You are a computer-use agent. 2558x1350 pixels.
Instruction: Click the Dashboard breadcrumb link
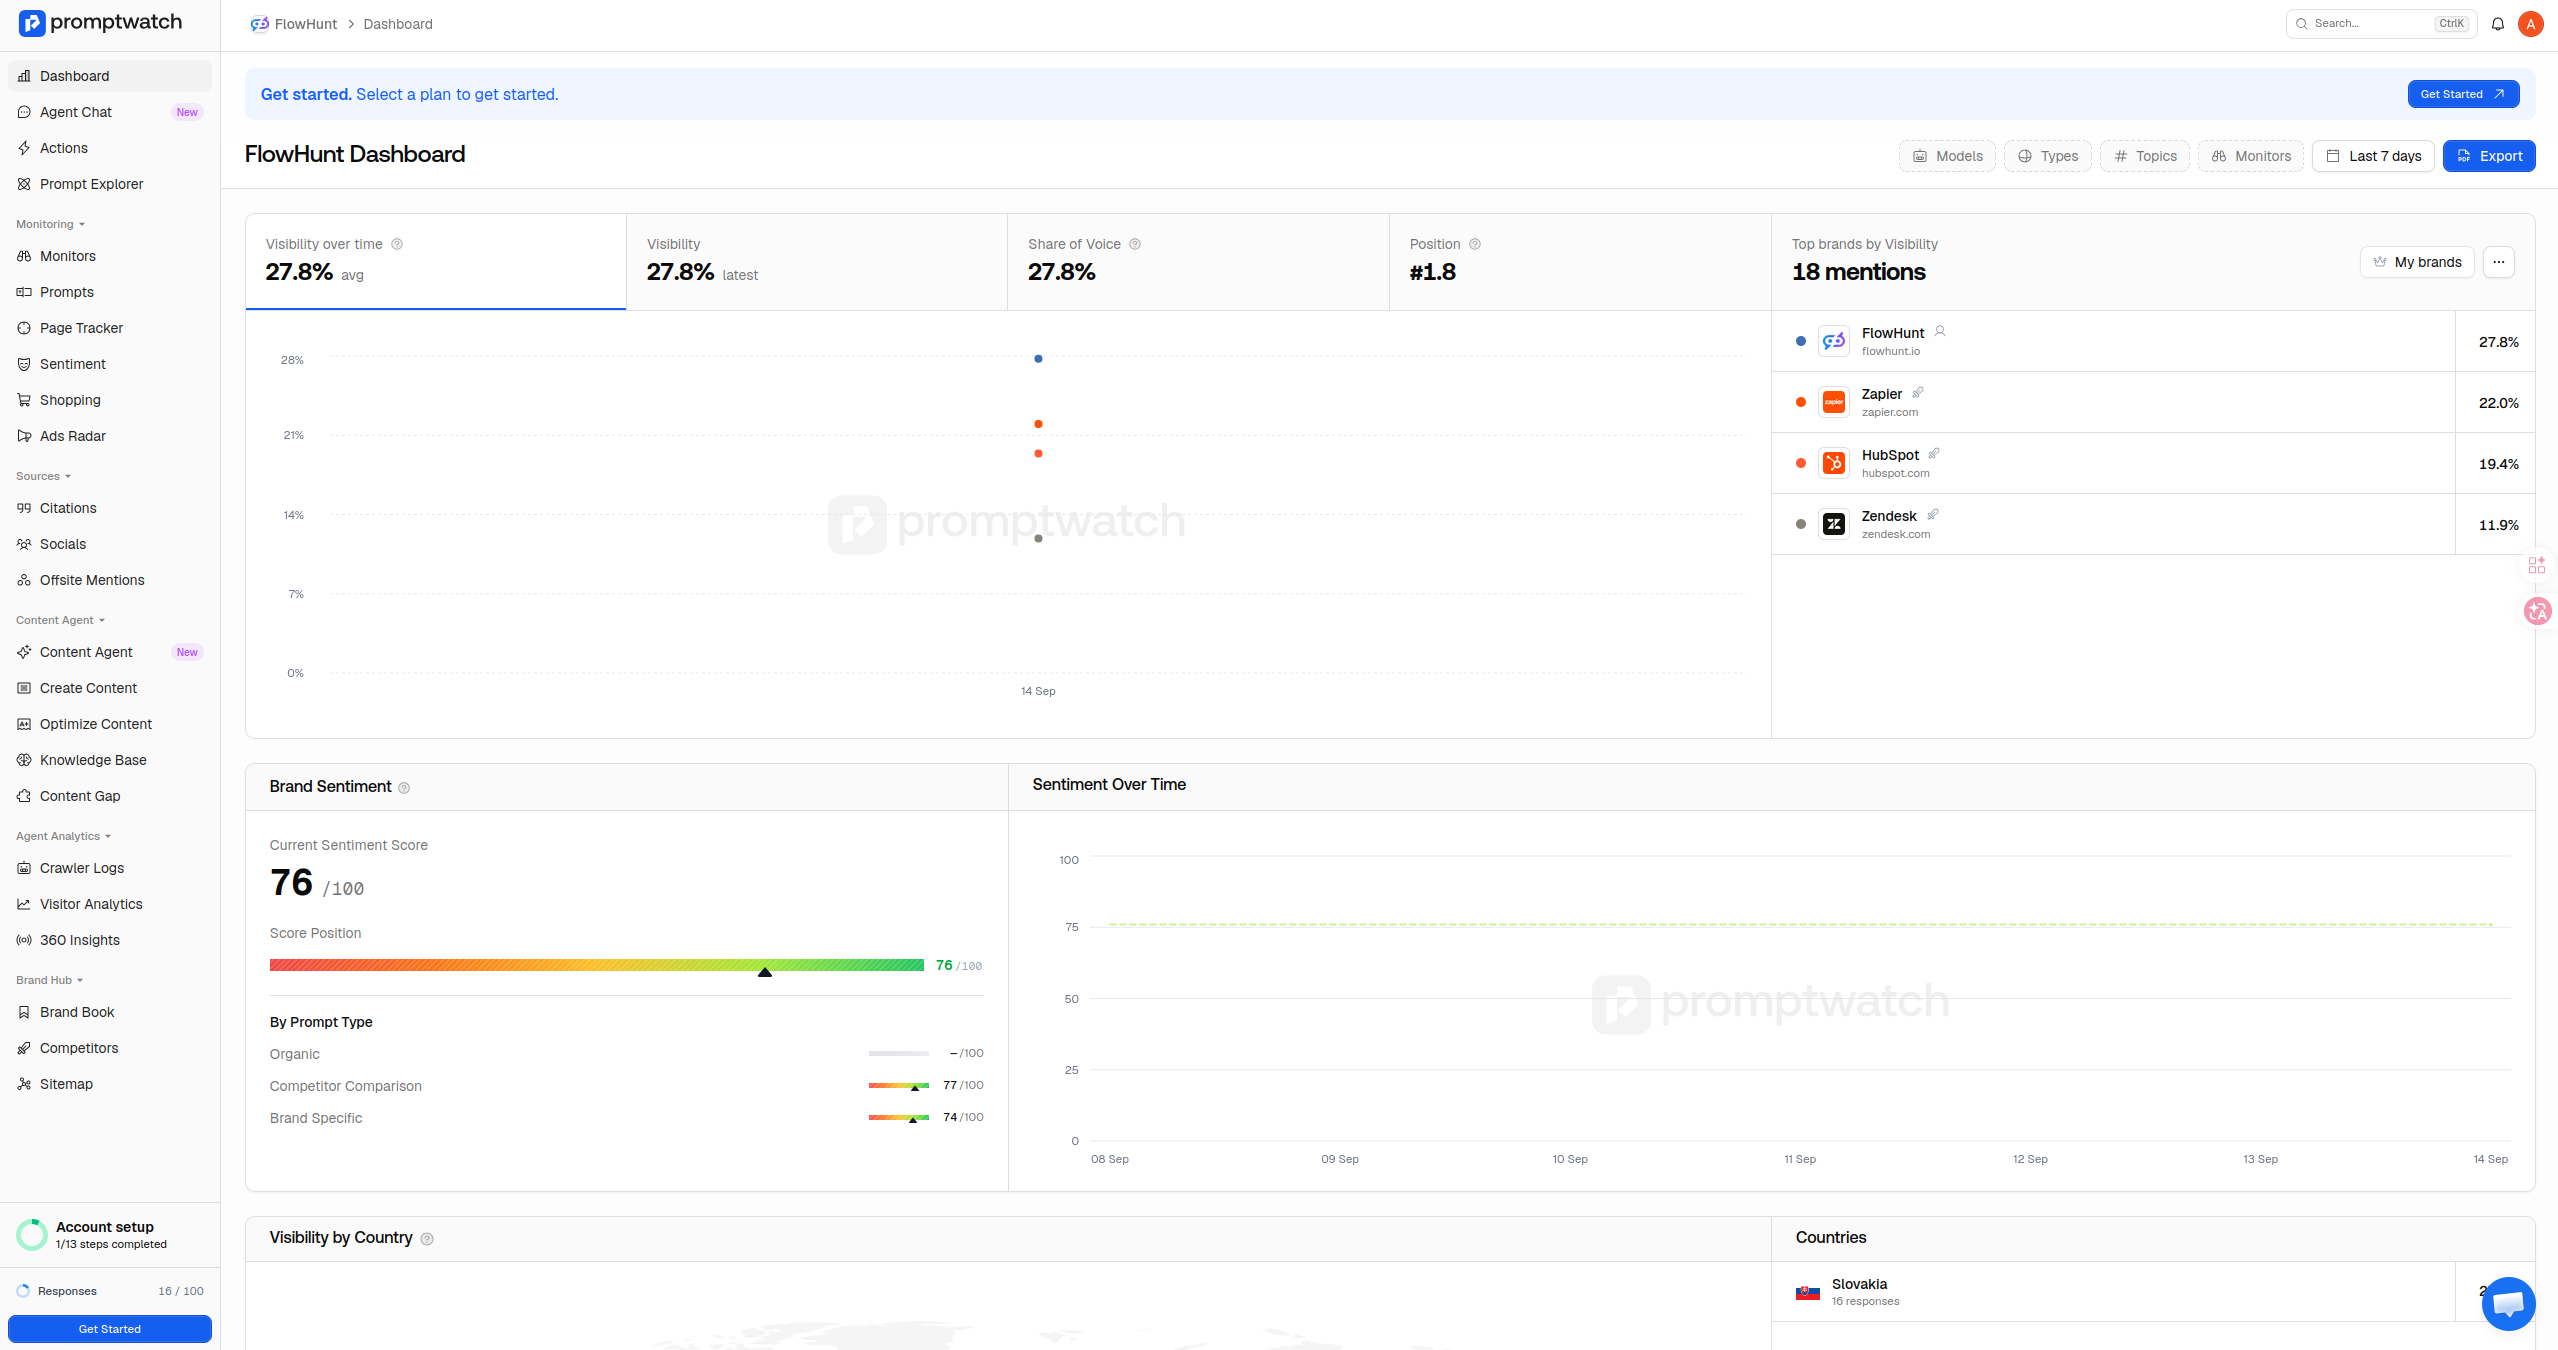398,24
